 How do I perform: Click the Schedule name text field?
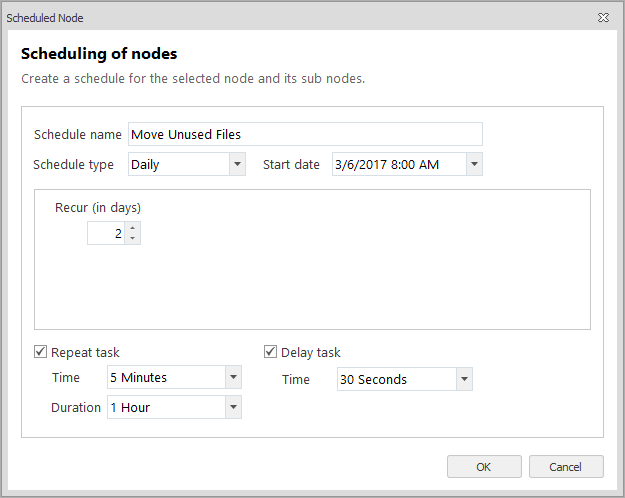point(304,134)
